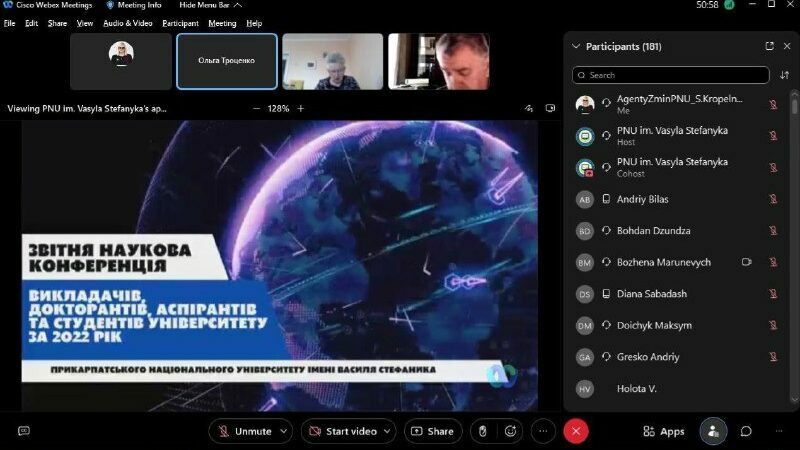Open the Unmute audio options arrow

click(284, 431)
